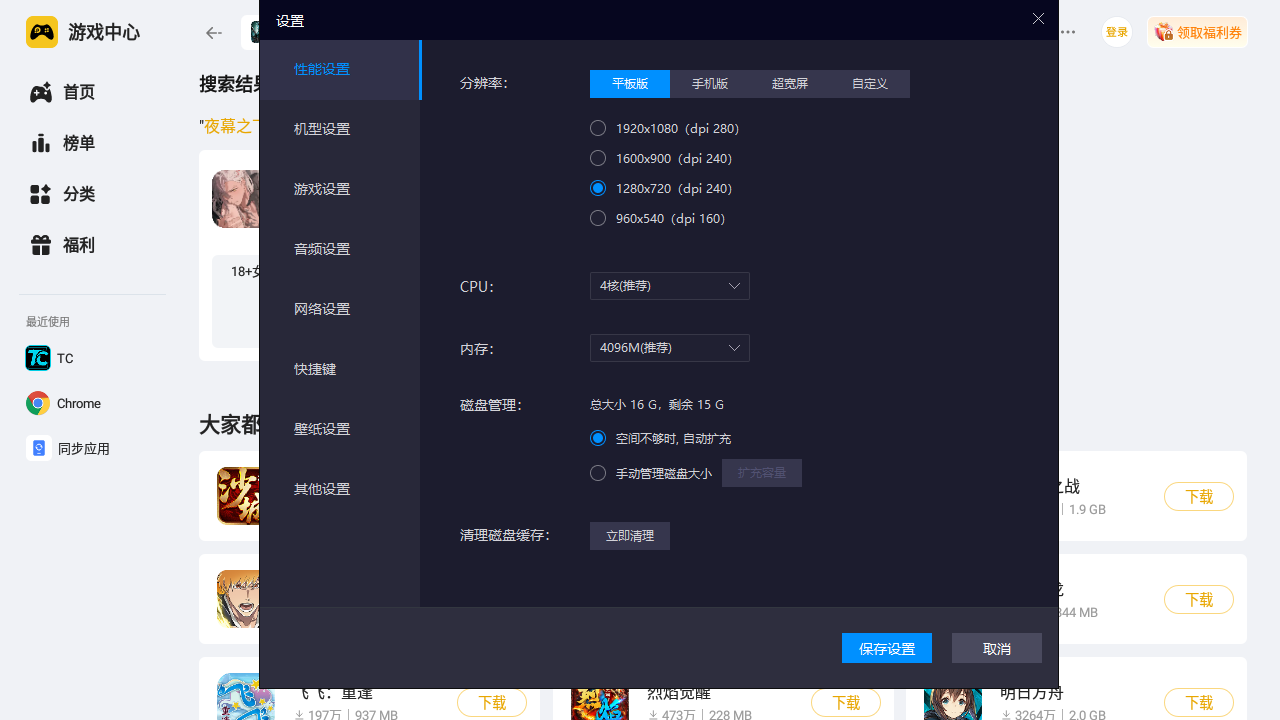The height and width of the screenshot is (720, 1280).
Task: Switch resolution mode to 手机版
Action: (x=710, y=84)
